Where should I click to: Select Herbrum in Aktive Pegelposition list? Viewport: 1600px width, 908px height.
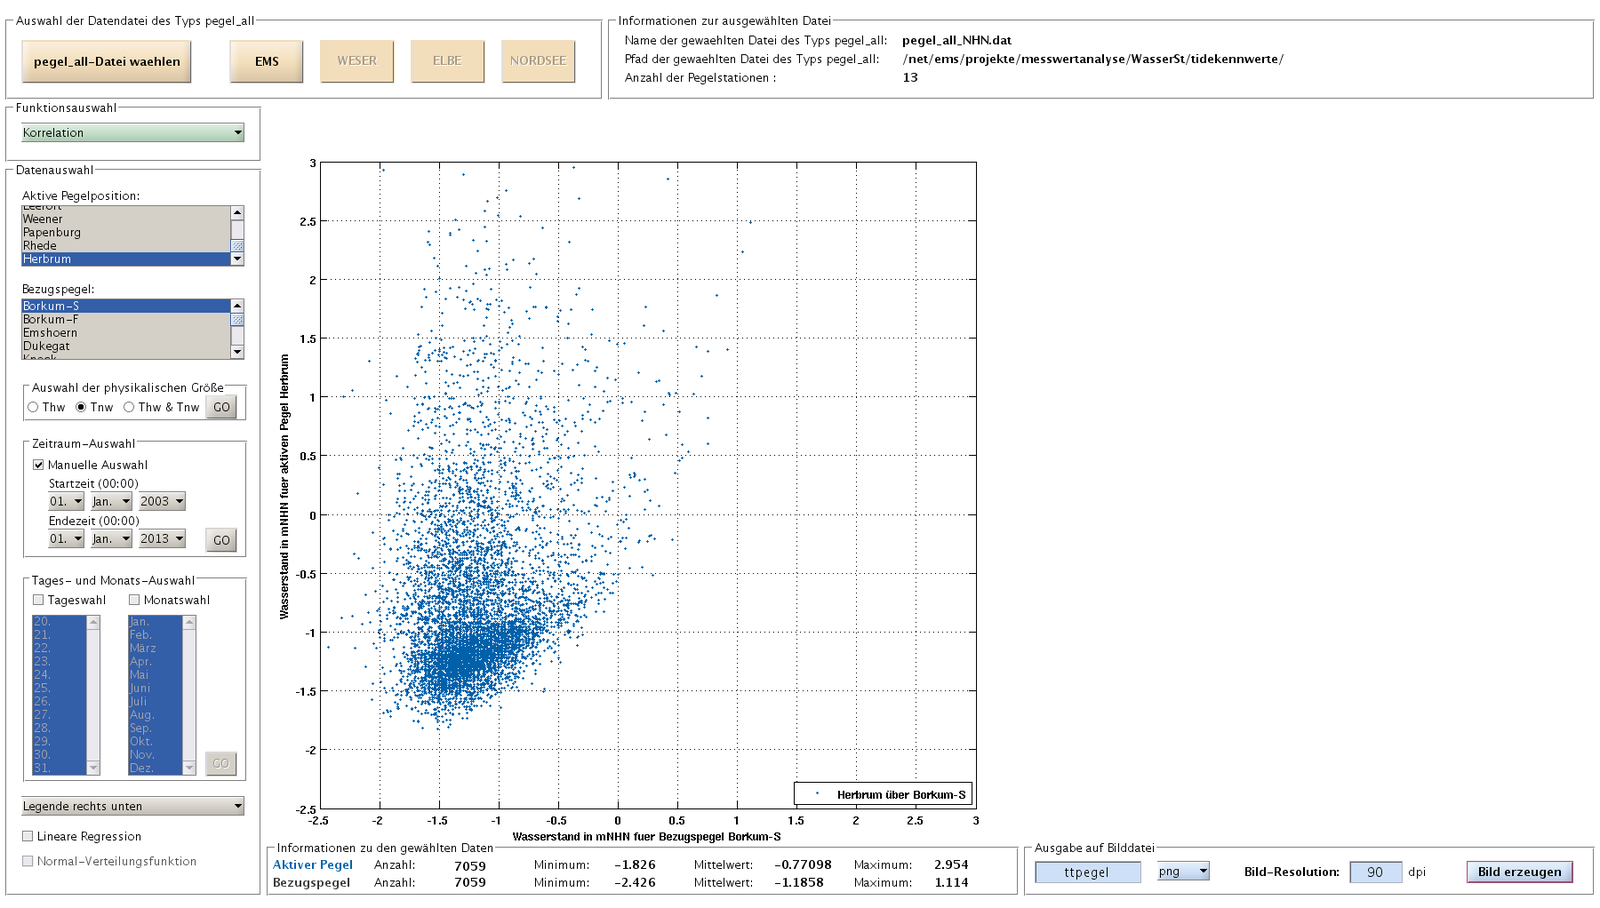click(x=126, y=259)
